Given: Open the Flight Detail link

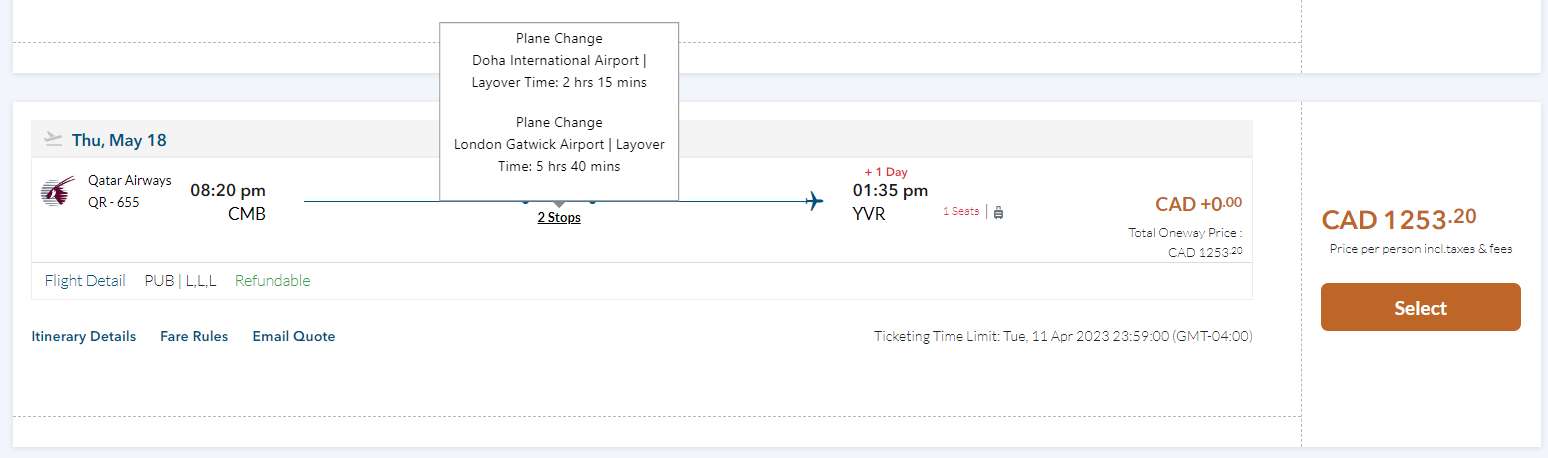Looking at the screenshot, I should pyautogui.click(x=85, y=281).
